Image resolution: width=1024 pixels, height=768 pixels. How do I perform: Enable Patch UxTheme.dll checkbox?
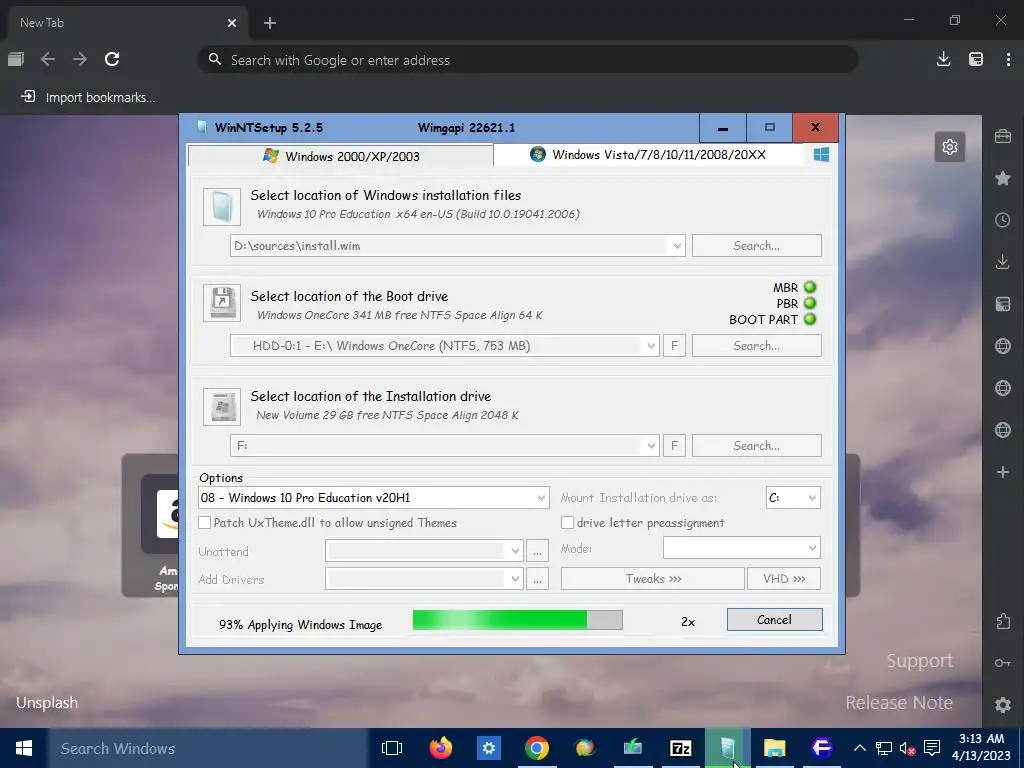coord(204,522)
